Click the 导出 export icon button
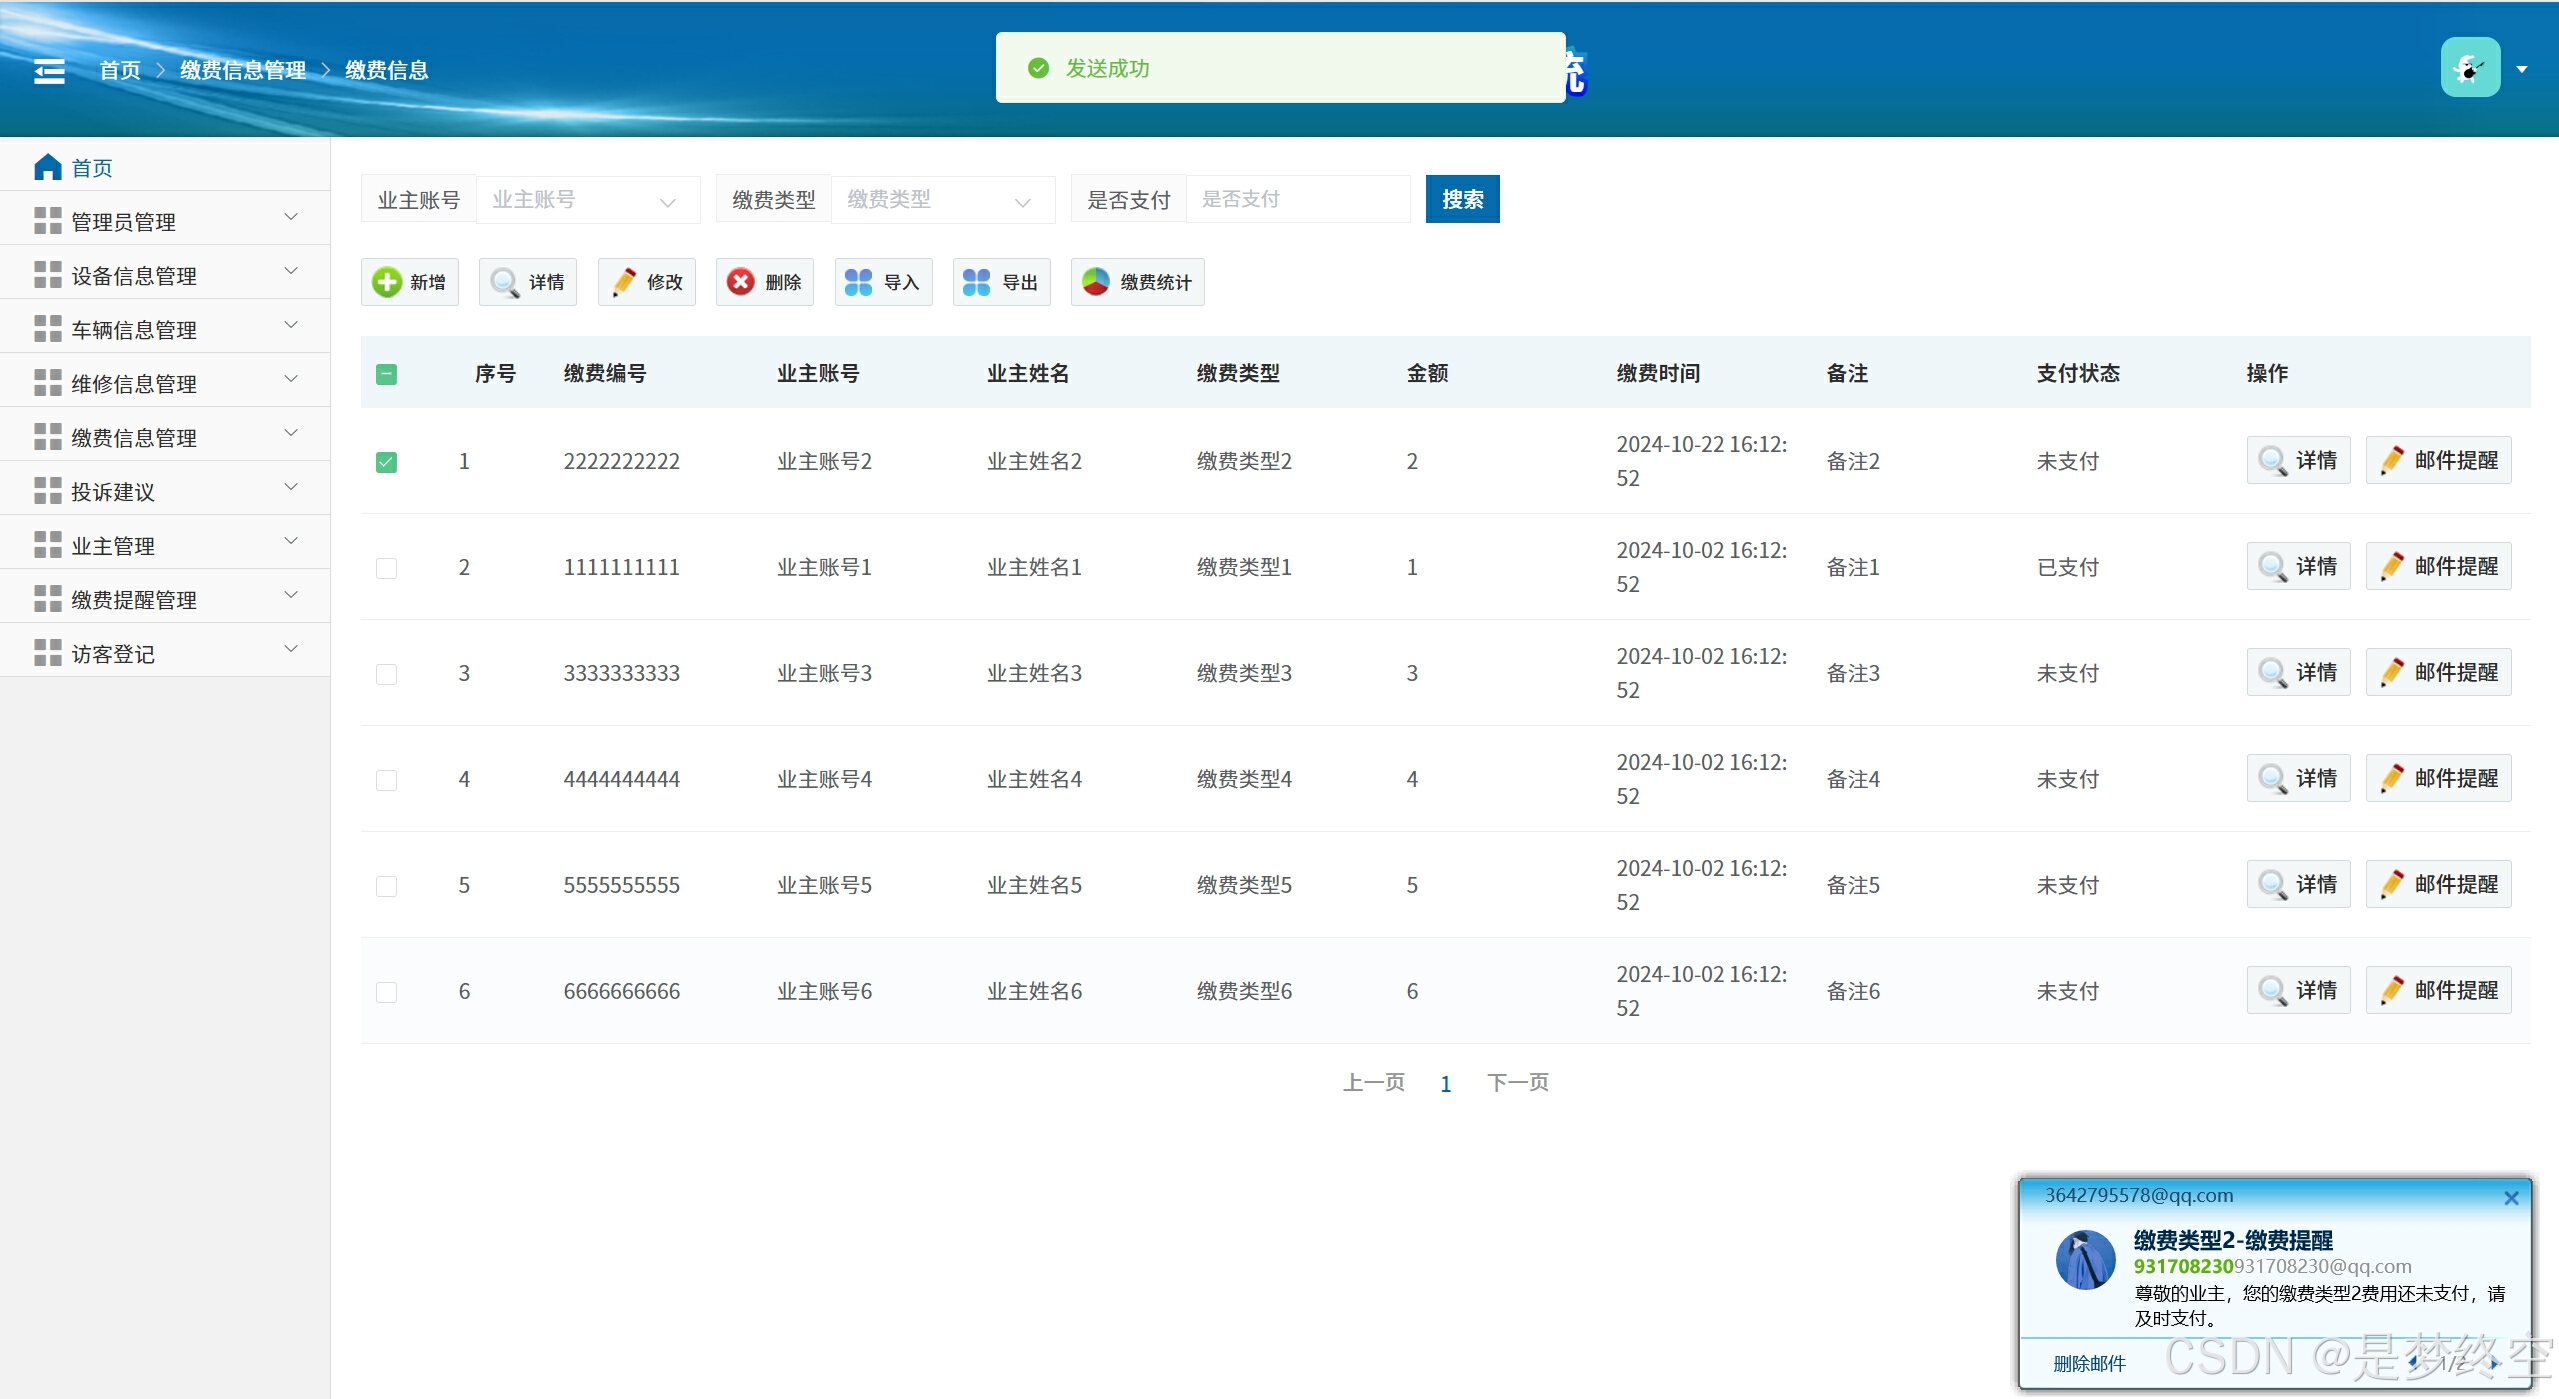This screenshot has width=2559, height=1399. click(1002, 282)
